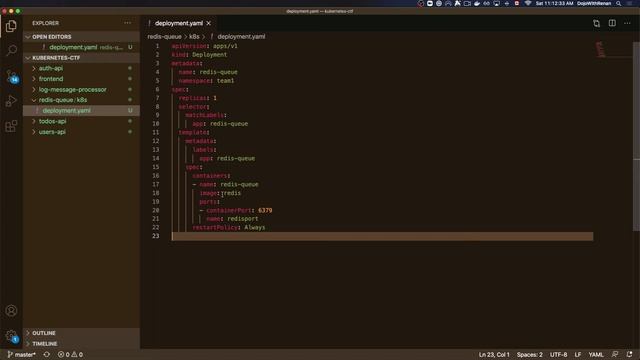Click the macOS menu bar clock

pyautogui.click(x=554, y=3)
